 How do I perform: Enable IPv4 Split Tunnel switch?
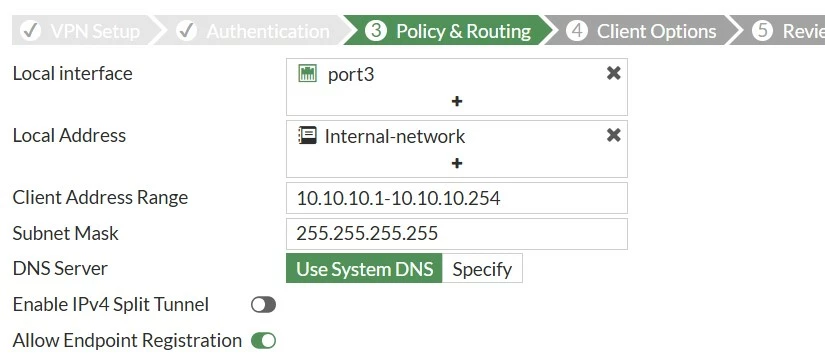coord(263,305)
